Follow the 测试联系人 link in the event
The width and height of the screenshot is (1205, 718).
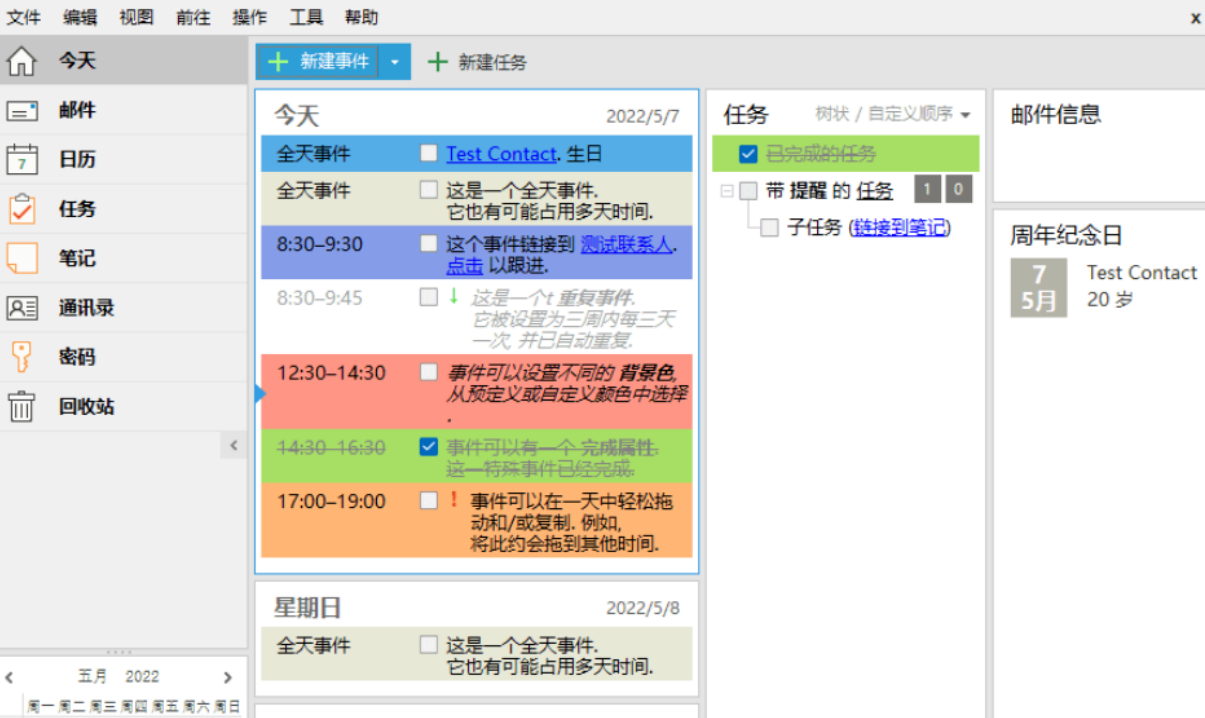(x=627, y=244)
